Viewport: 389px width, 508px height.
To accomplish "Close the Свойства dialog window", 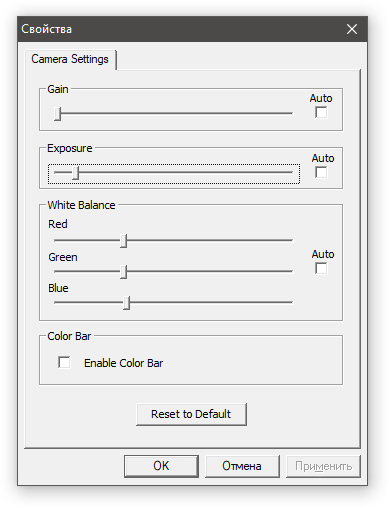I will (352, 29).
